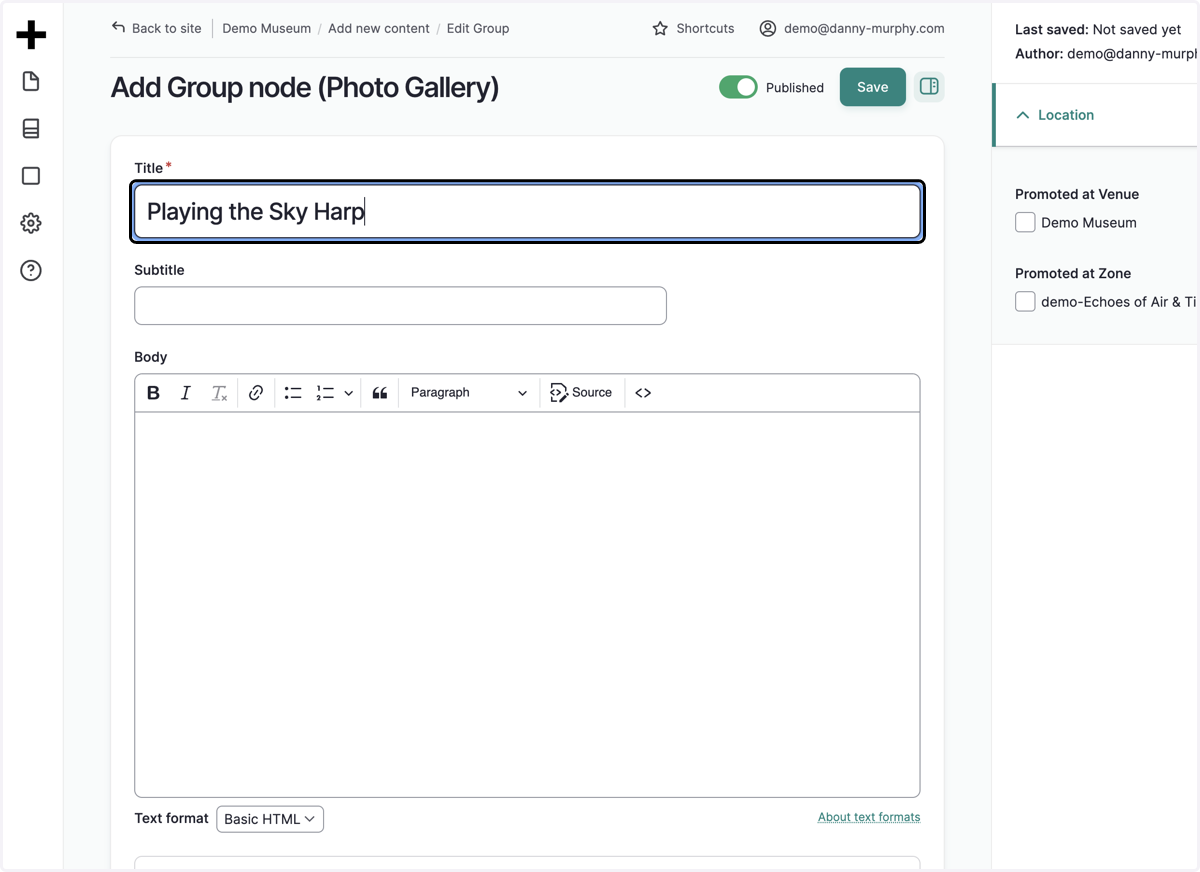The image size is (1200, 872).
Task: Apply italic formatting in Body editor
Action: (x=185, y=393)
